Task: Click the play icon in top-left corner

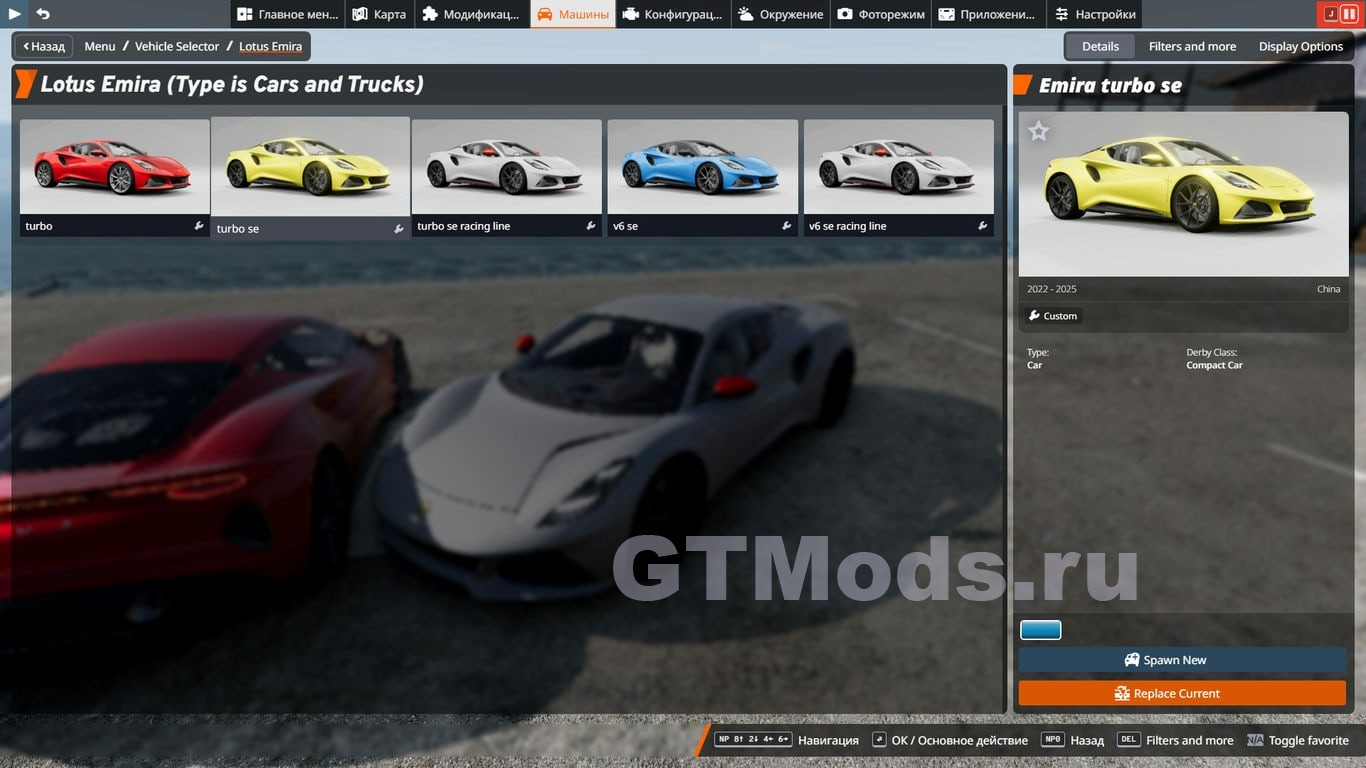Action: point(15,14)
